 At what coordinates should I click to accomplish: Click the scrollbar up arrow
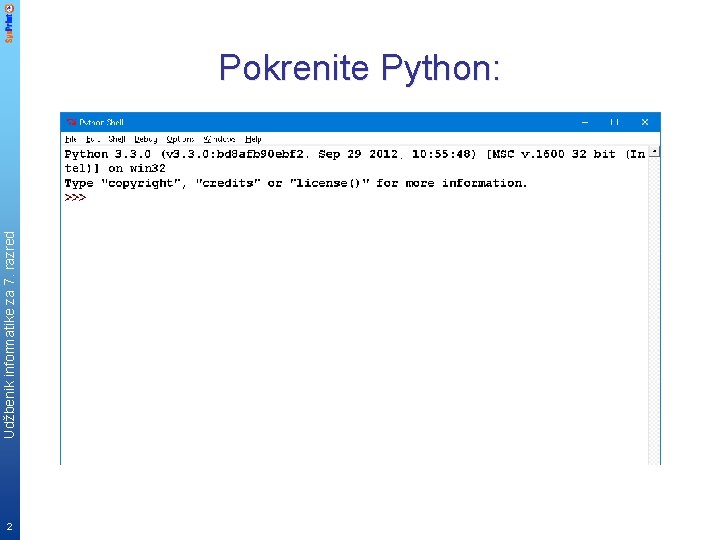coord(654,152)
